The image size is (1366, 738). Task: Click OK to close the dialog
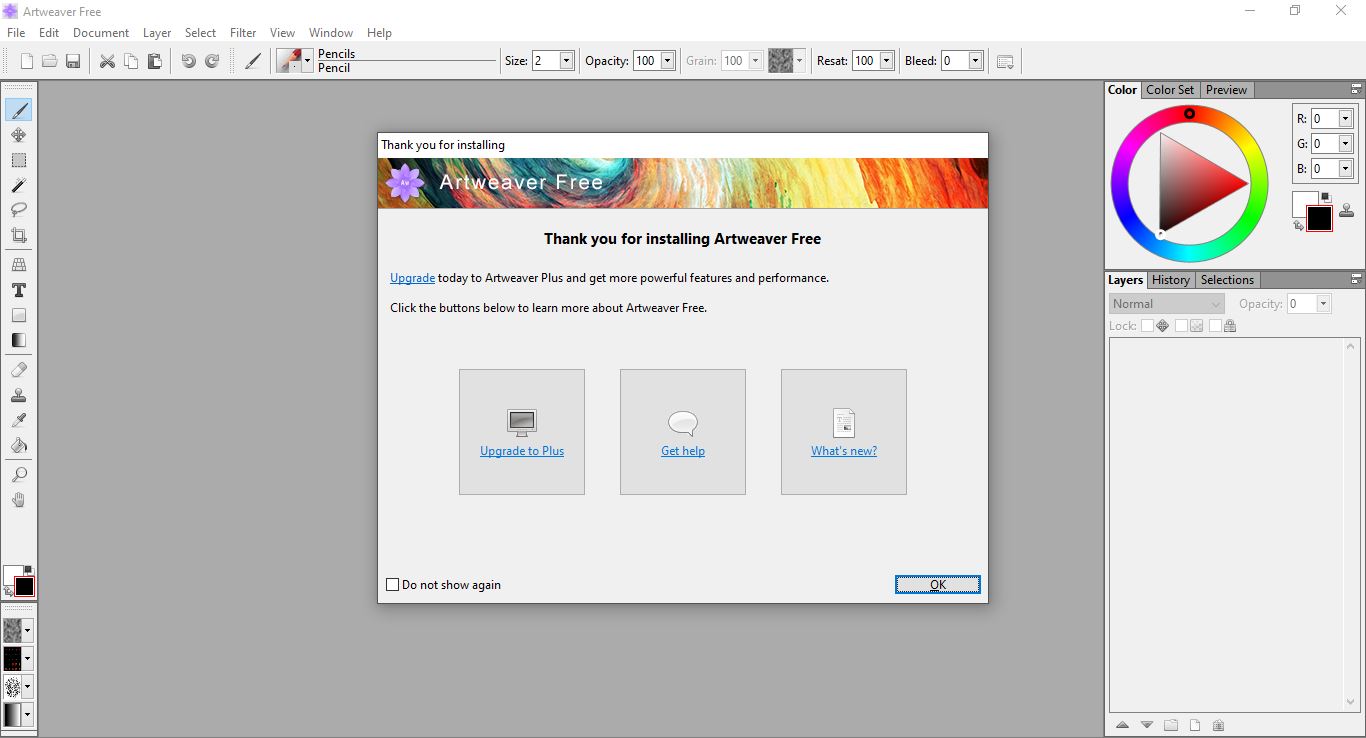(x=938, y=585)
